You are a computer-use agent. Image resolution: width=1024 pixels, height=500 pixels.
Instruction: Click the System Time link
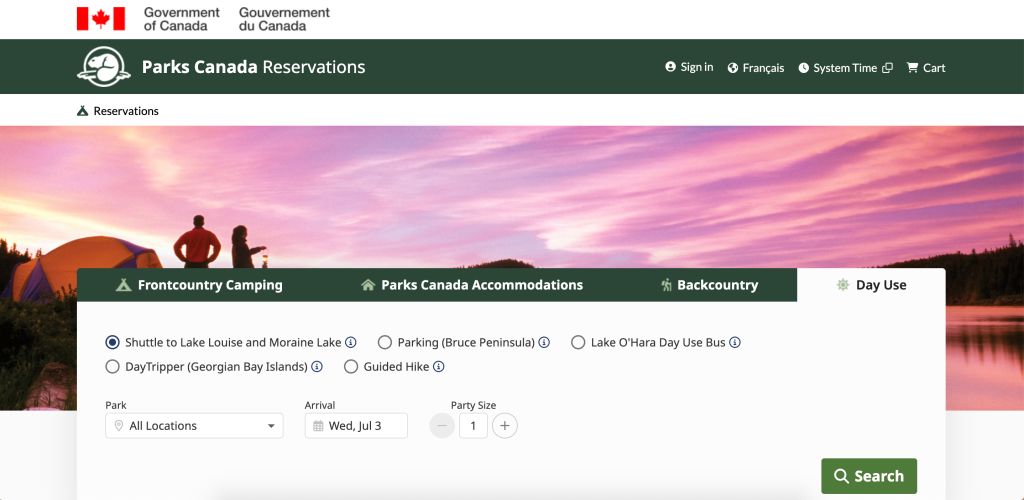tap(845, 68)
